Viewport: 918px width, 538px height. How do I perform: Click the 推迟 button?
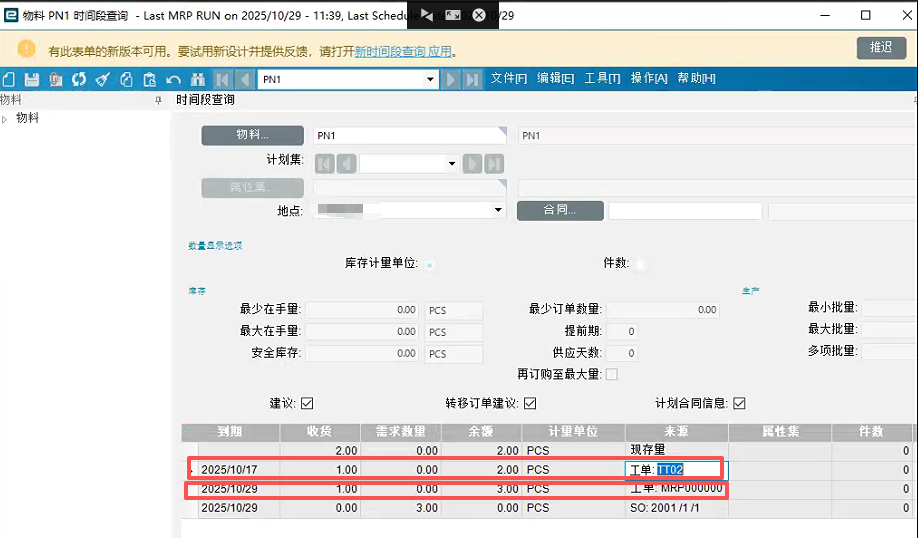click(x=881, y=47)
